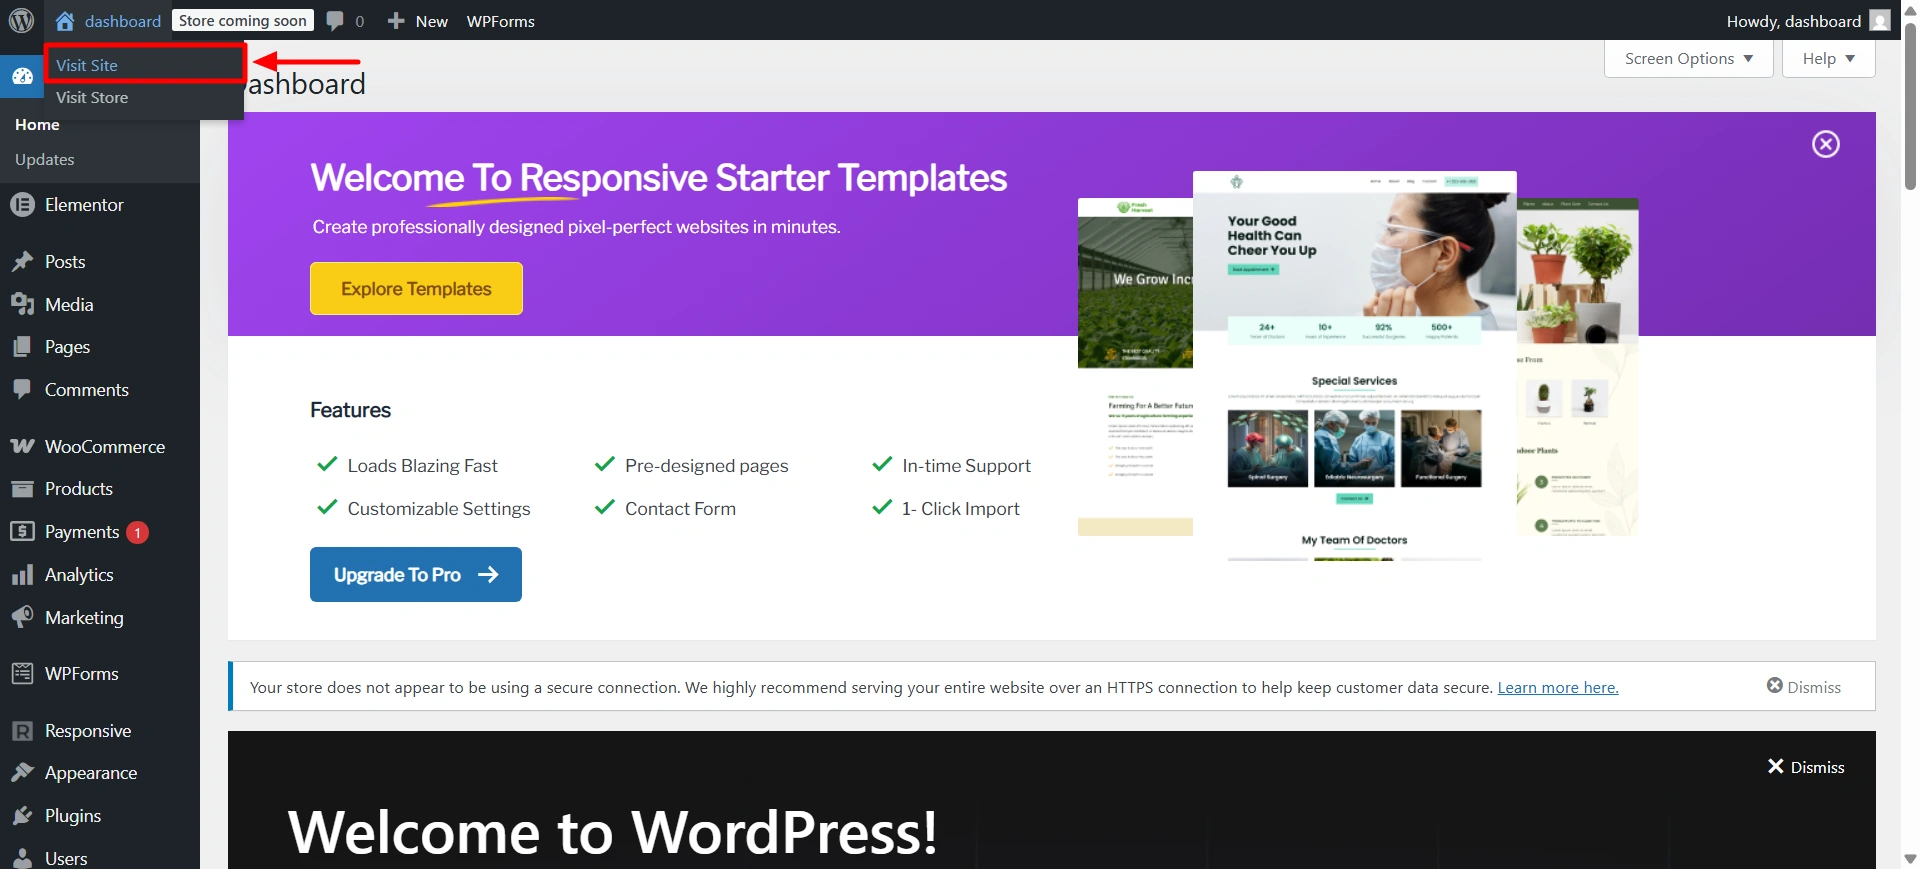The width and height of the screenshot is (1920, 869).
Task: Click the Appearance brush icon
Action: coord(22,773)
